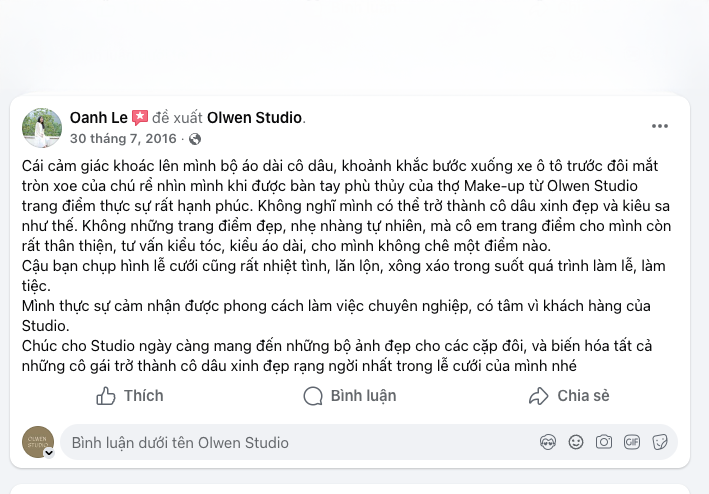Switch commenting identity via Olwen Studio avatar arrow
This screenshot has height=494, width=709.
(48, 452)
